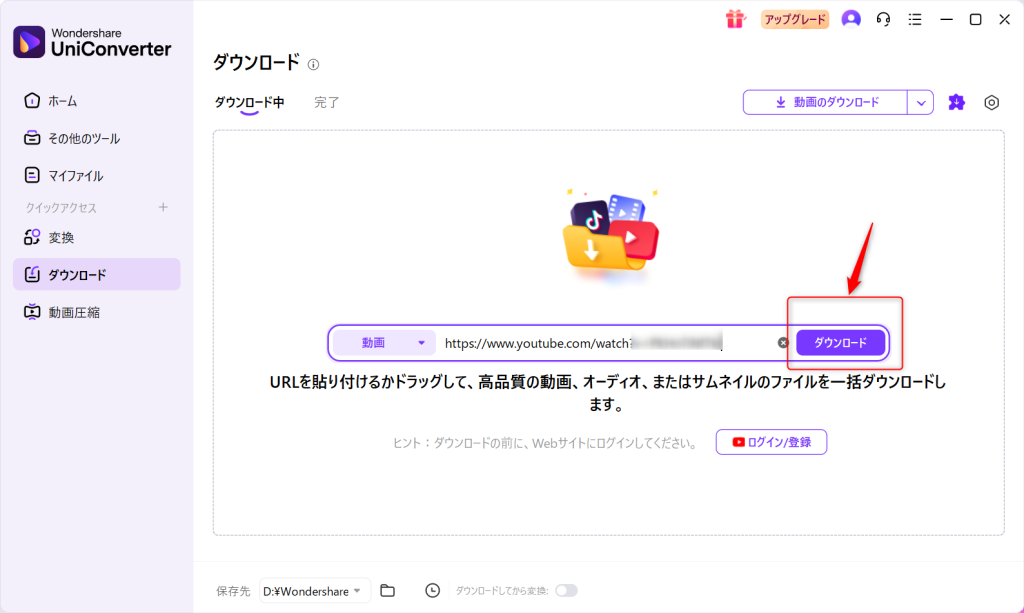The width and height of the screenshot is (1024, 613).
Task: Open the clock schedule icon
Action: point(432,590)
